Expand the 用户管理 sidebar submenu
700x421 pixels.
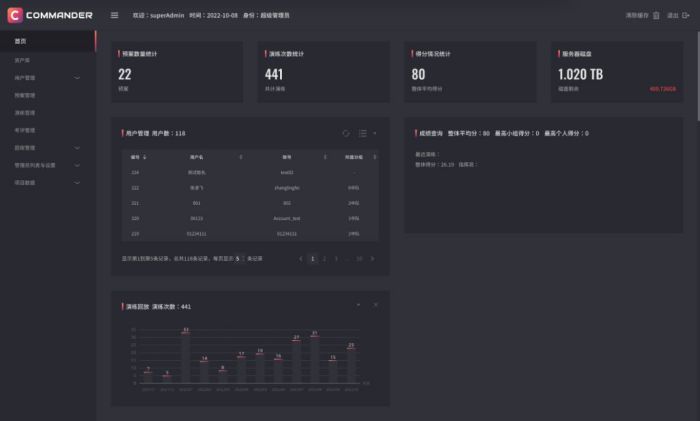78,77
